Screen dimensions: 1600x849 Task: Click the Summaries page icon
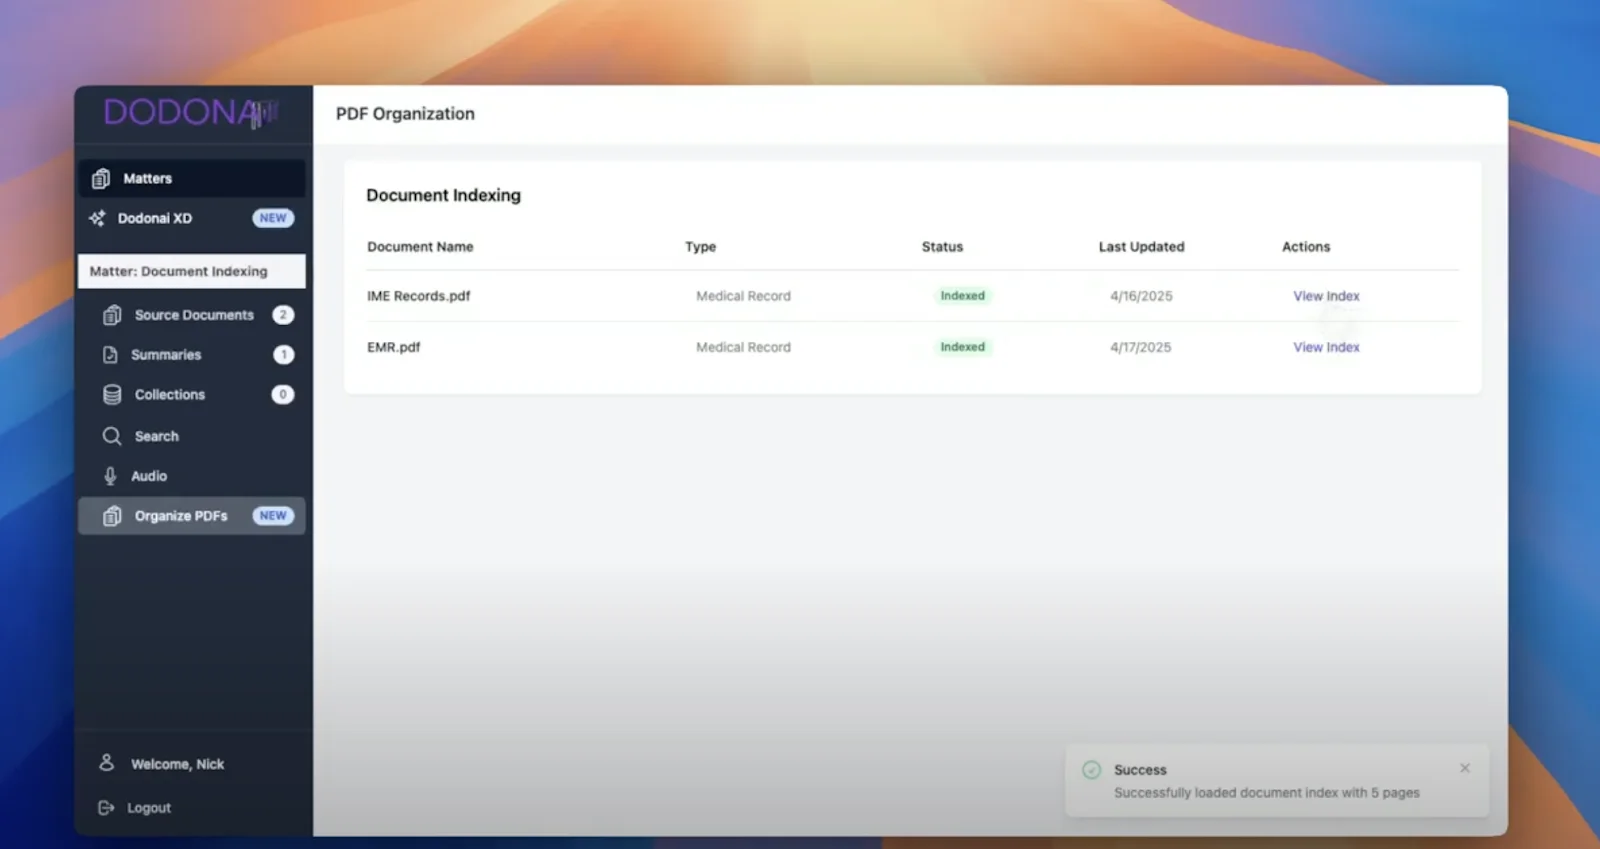point(110,355)
